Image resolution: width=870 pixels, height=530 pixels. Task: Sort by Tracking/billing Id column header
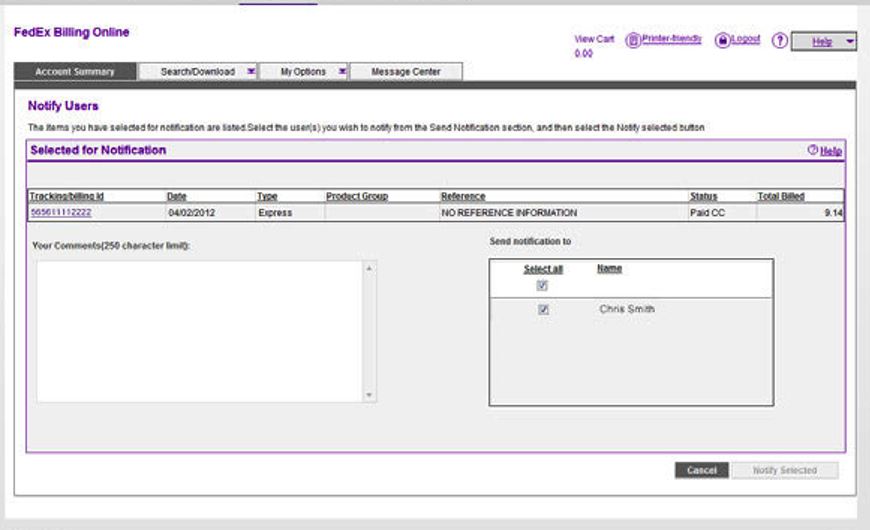click(67, 196)
